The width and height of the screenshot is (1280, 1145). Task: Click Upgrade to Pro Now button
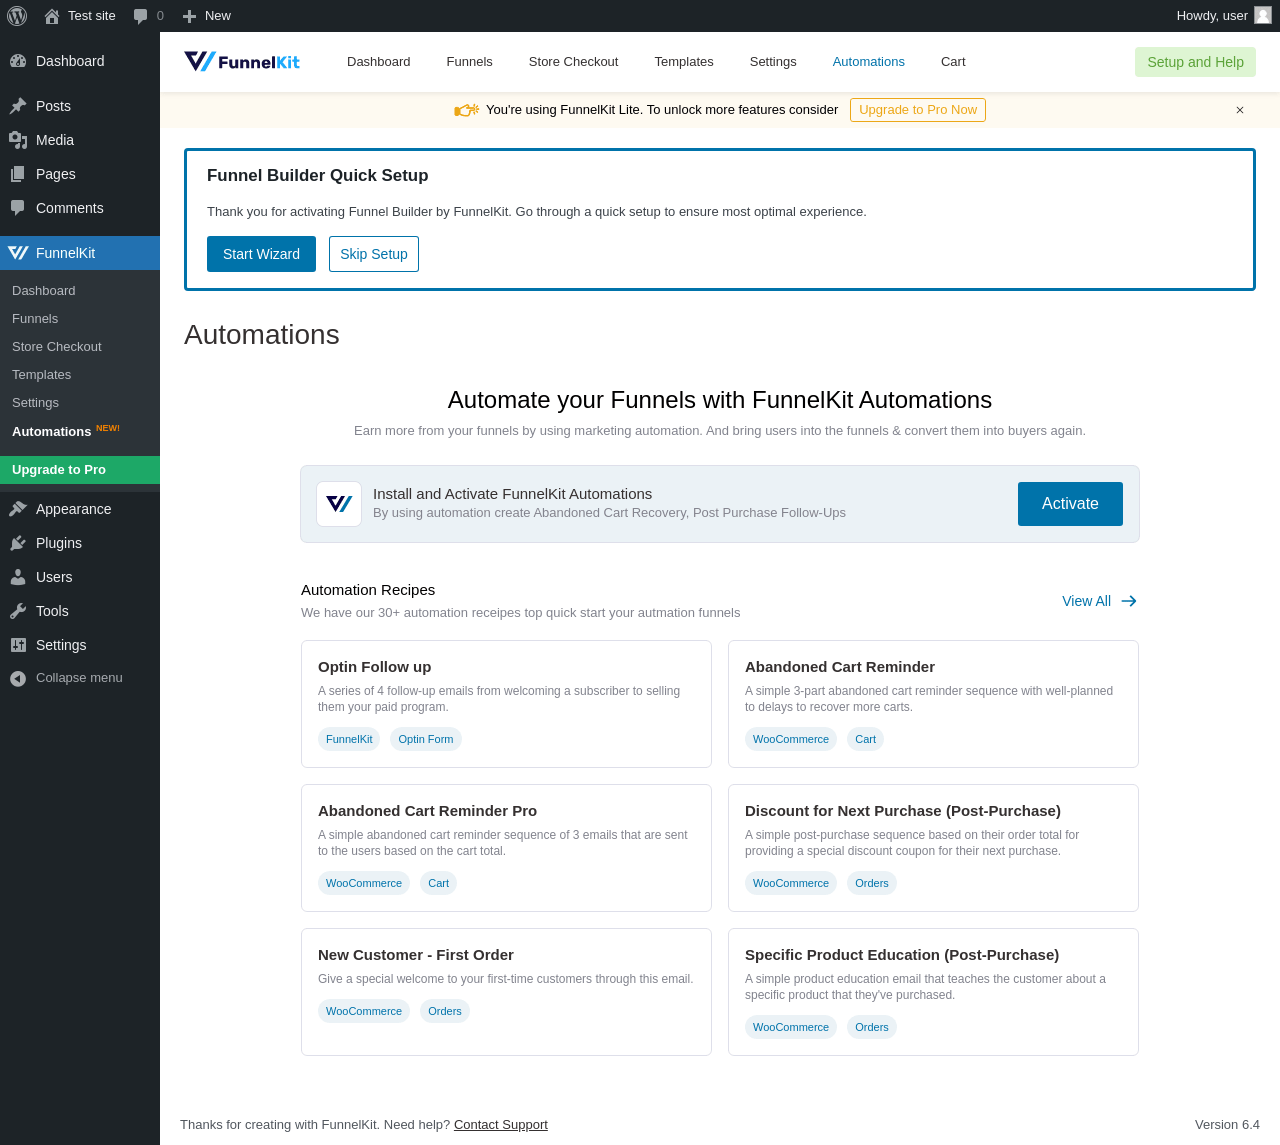[918, 110]
